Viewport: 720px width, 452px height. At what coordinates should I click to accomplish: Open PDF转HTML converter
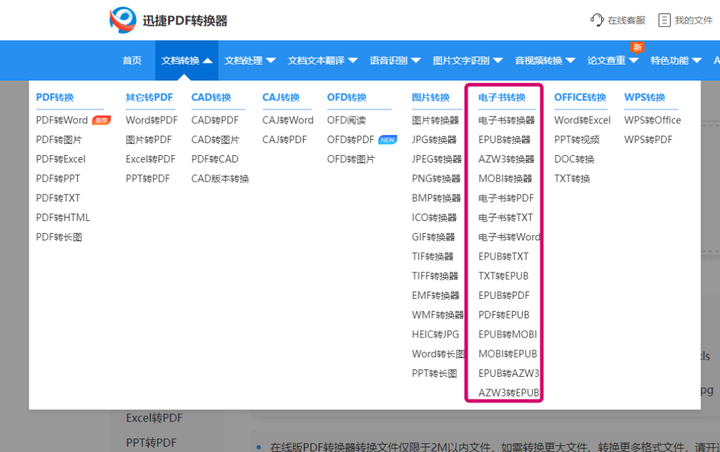[x=63, y=218]
